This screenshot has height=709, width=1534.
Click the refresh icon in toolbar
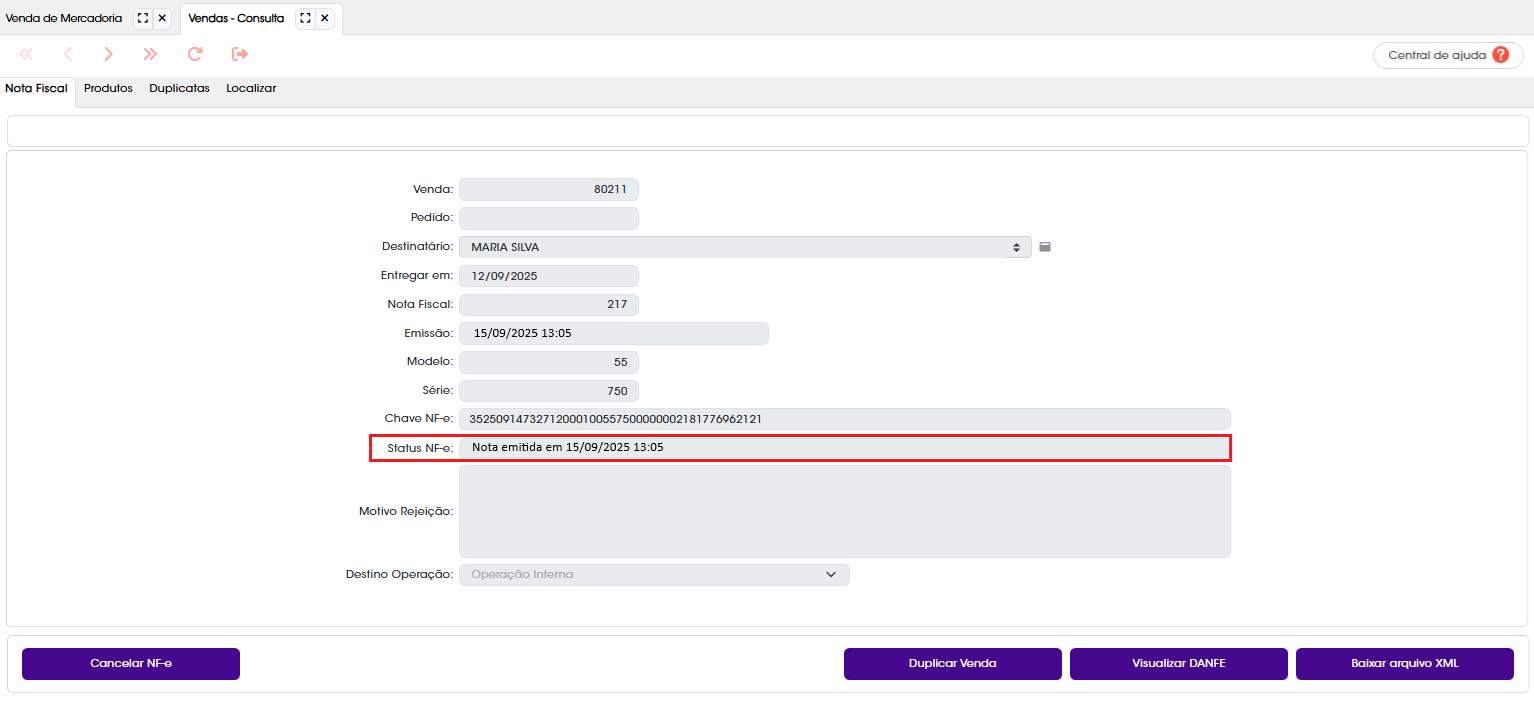(x=195, y=54)
